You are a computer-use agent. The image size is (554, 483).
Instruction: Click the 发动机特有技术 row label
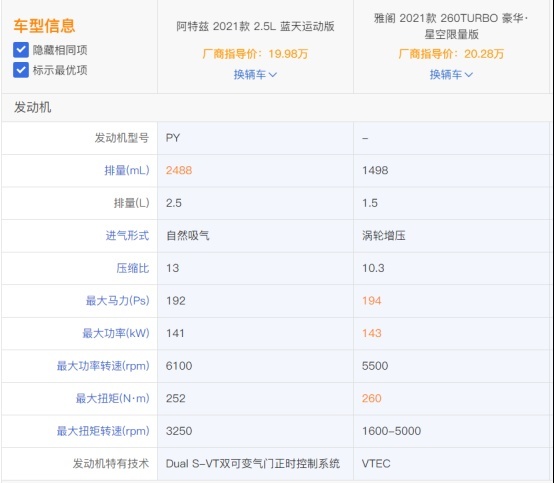pyautogui.click(x=111, y=463)
